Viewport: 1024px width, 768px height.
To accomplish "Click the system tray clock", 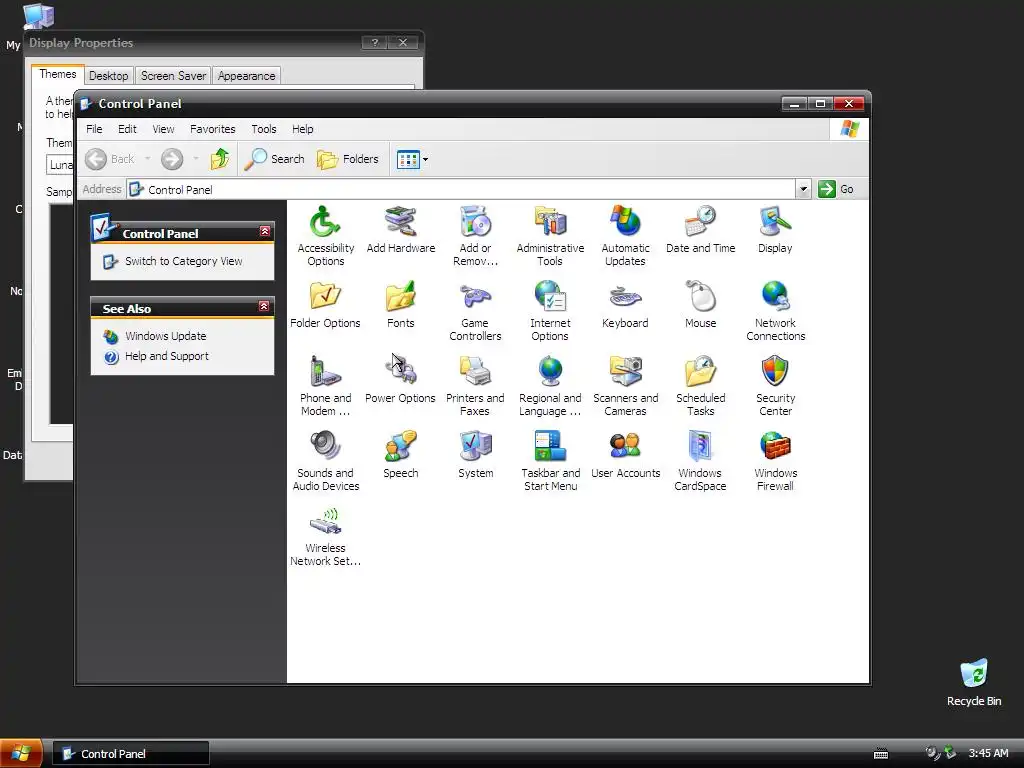I will coord(988,754).
